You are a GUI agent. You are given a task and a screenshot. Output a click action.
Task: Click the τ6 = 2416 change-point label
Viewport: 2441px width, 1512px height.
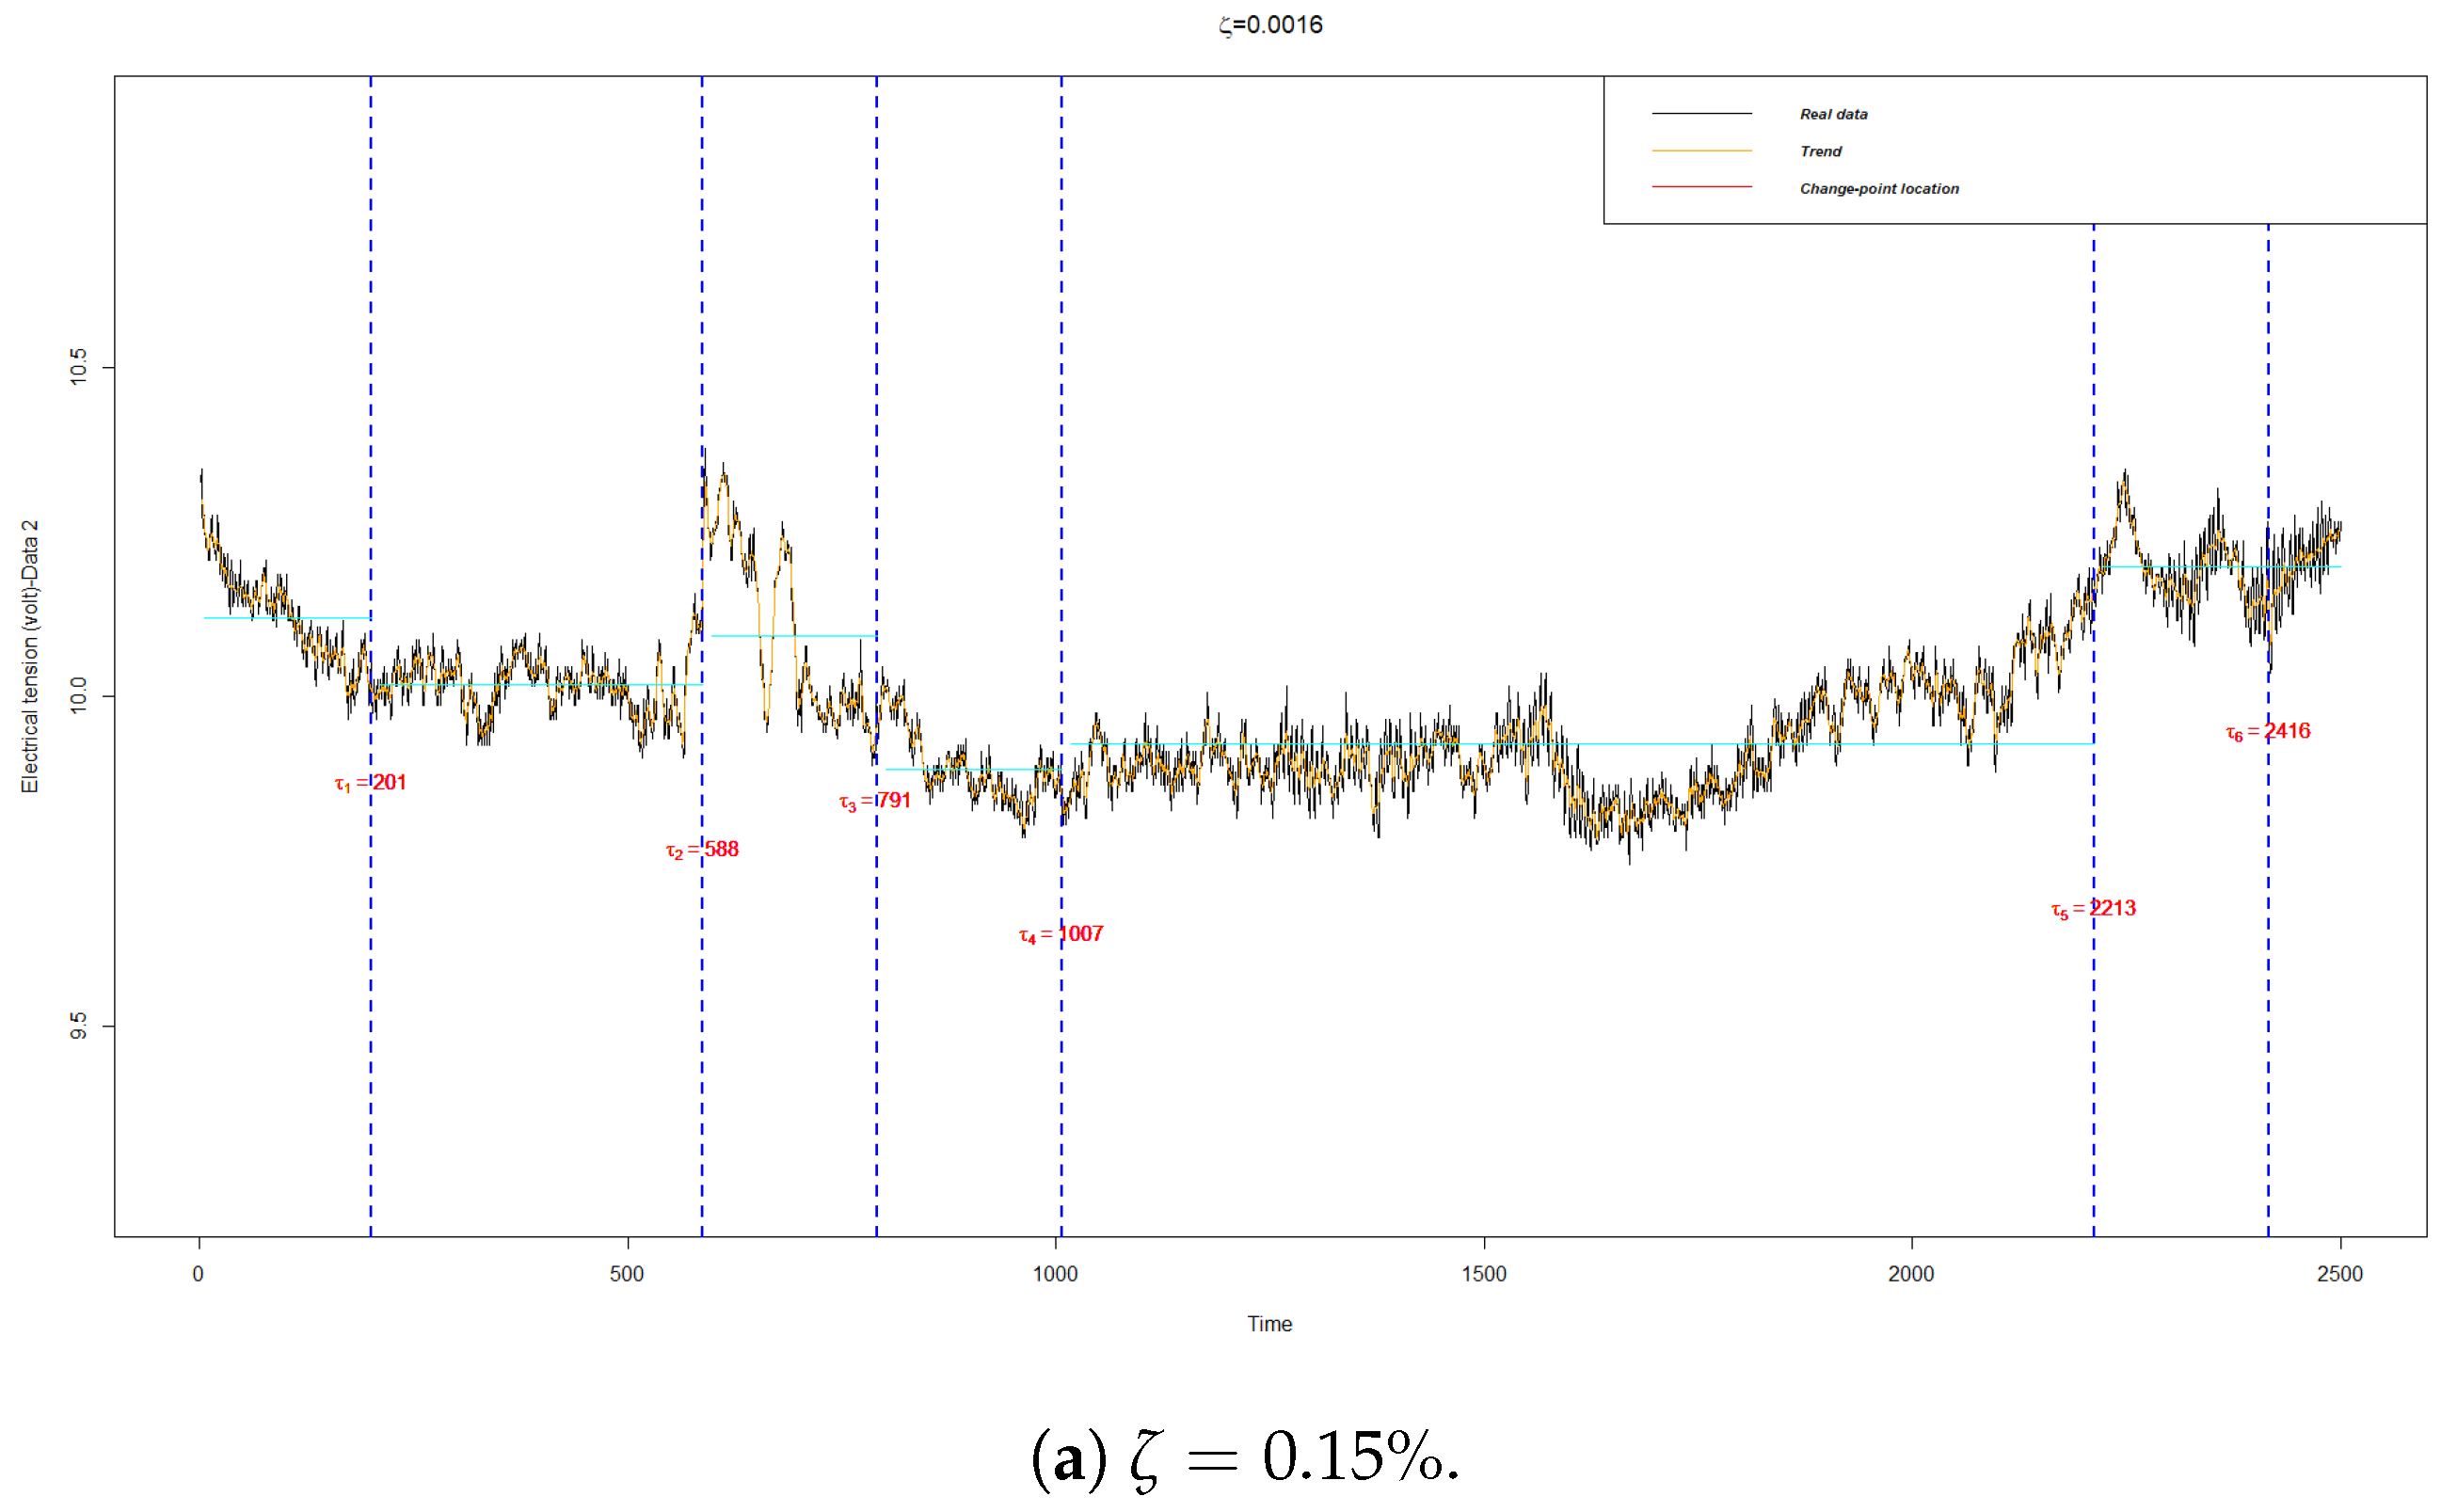(x=2268, y=732)
